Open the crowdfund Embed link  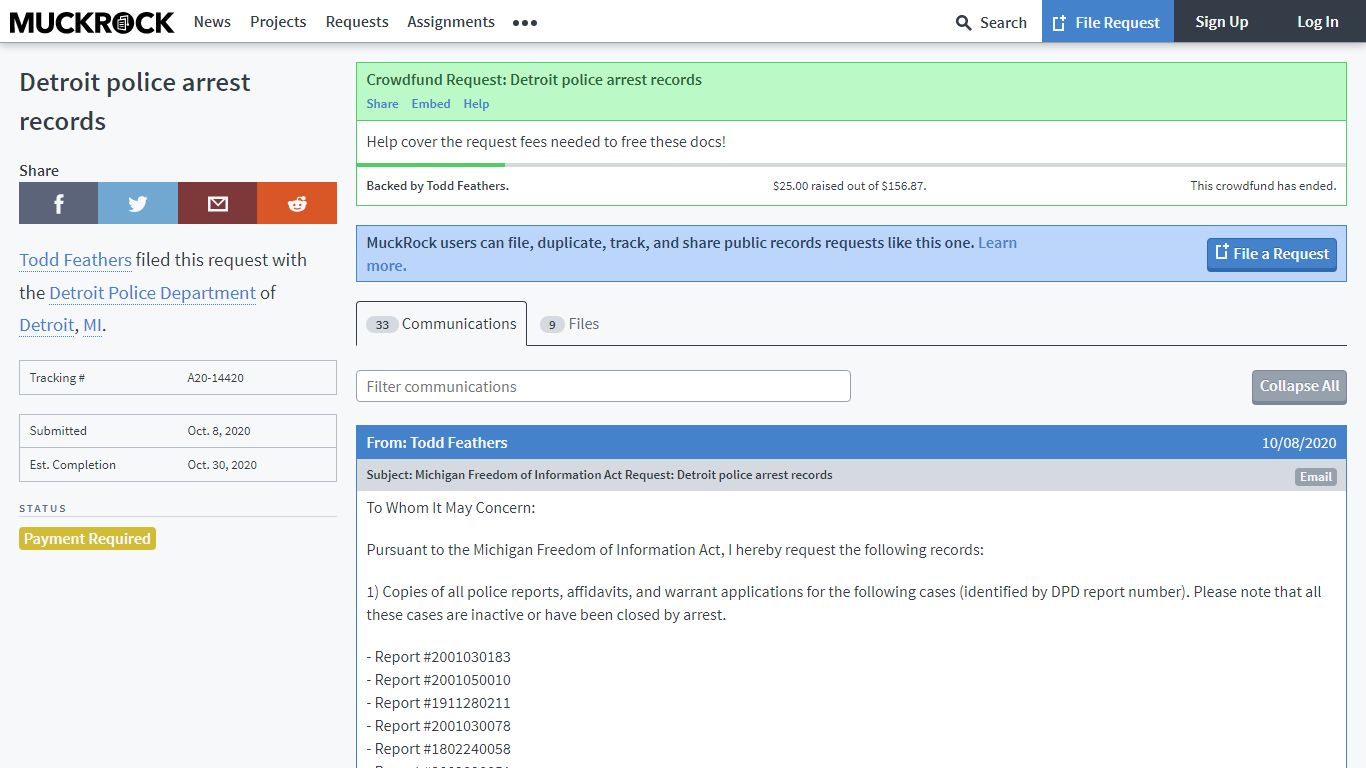(x=431, y=104)
